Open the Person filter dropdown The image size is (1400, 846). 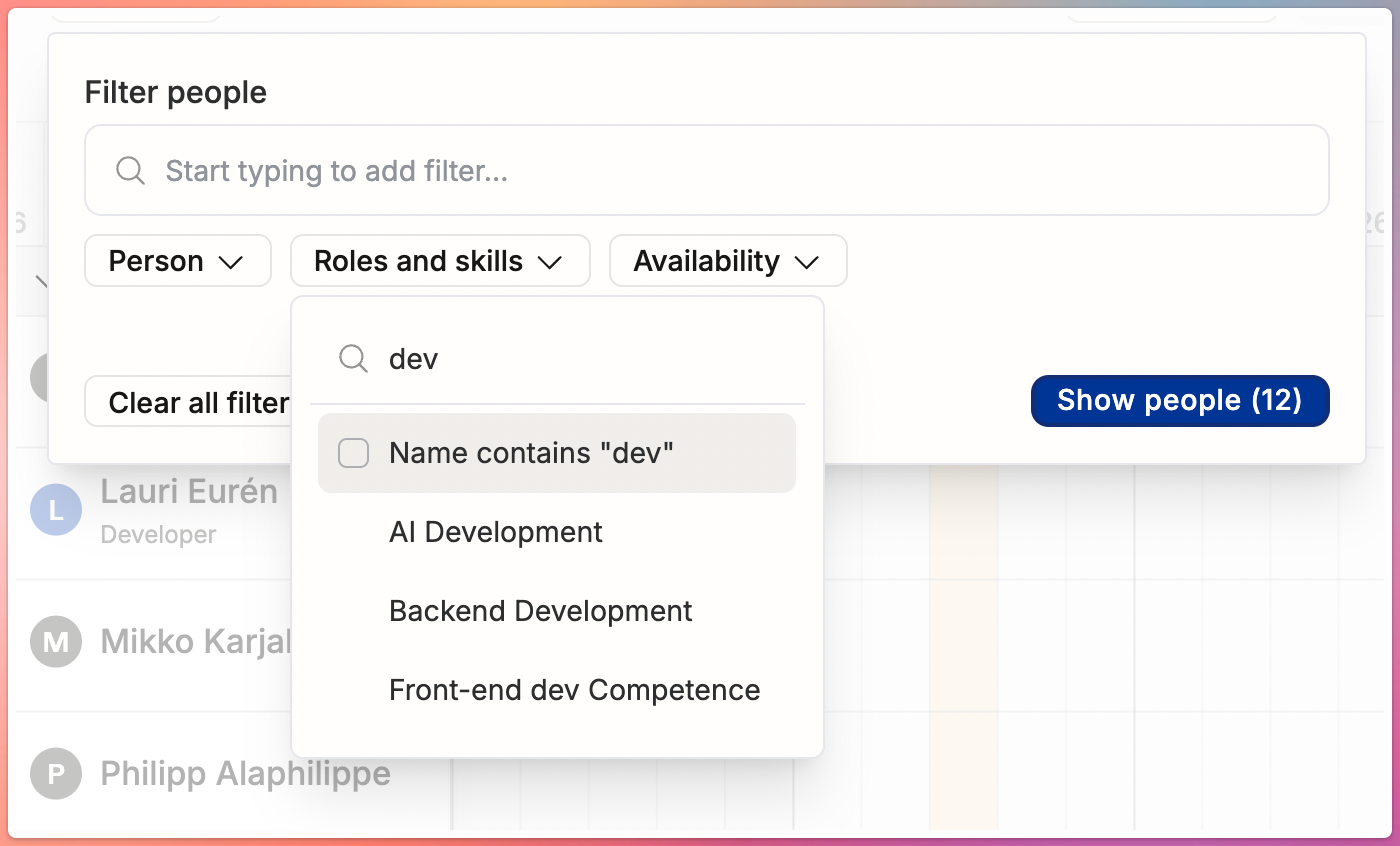click(178, 261)
